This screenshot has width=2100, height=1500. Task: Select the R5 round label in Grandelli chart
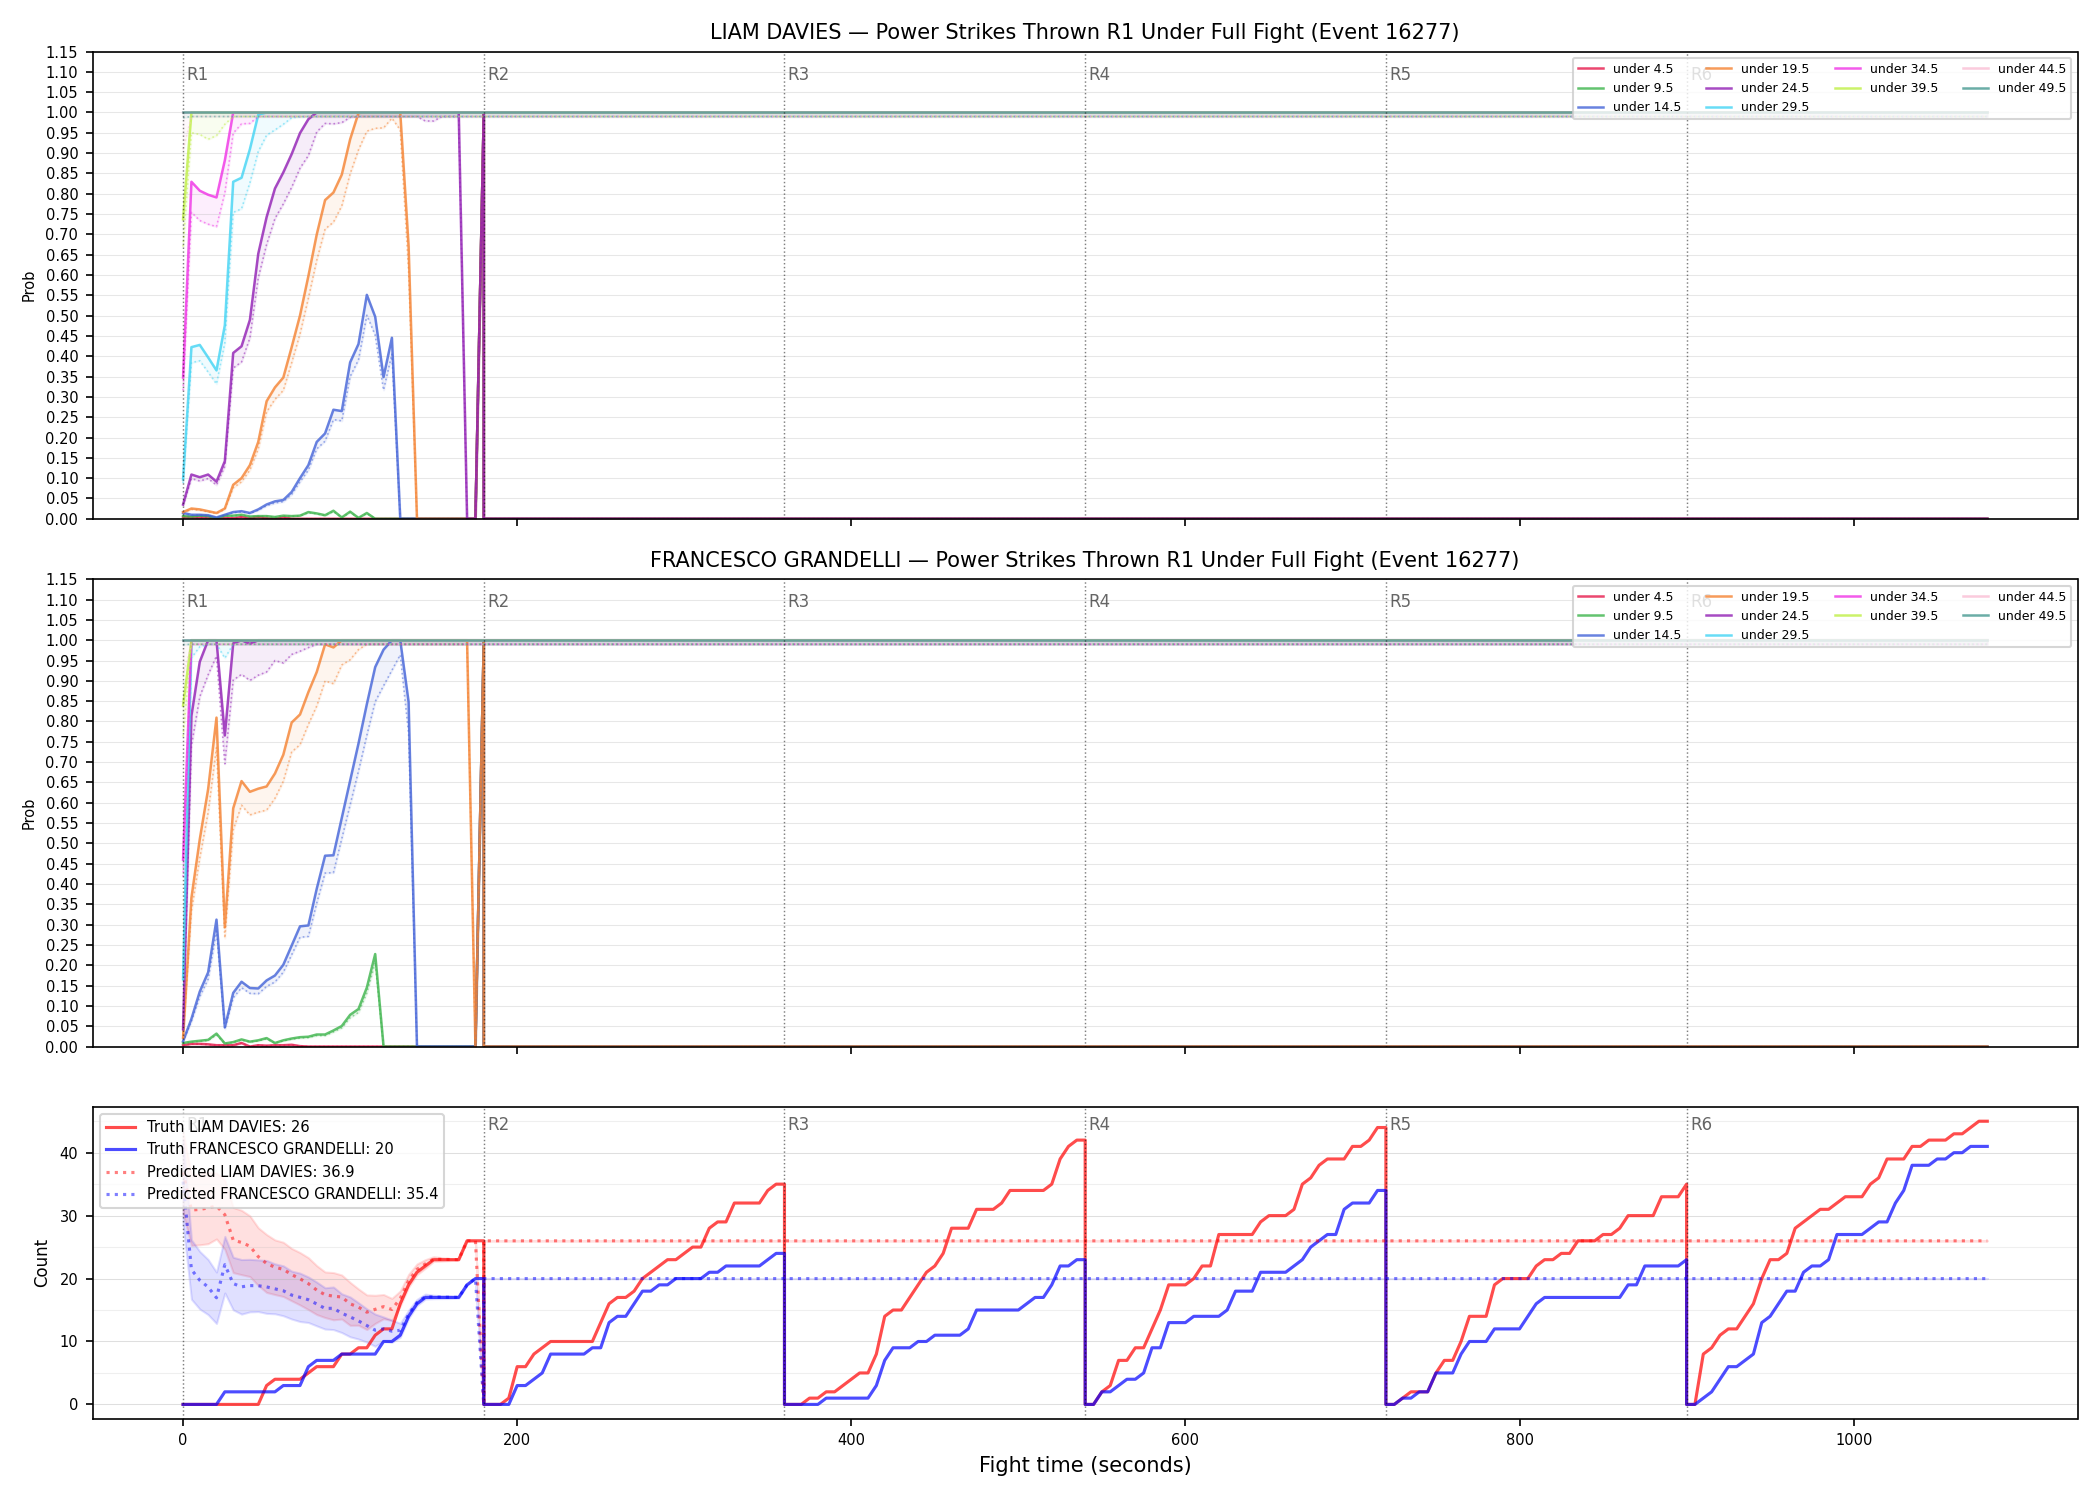click(1400, 601)
